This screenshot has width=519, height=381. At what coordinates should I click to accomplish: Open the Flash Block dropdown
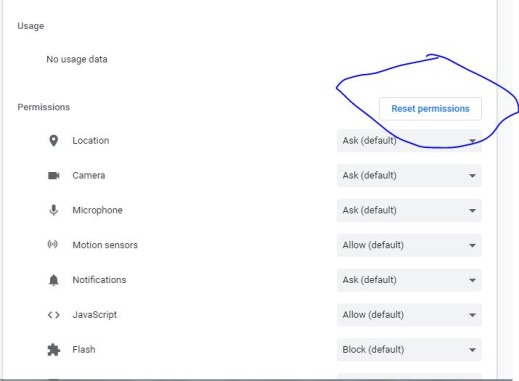[x=409, y=350]
